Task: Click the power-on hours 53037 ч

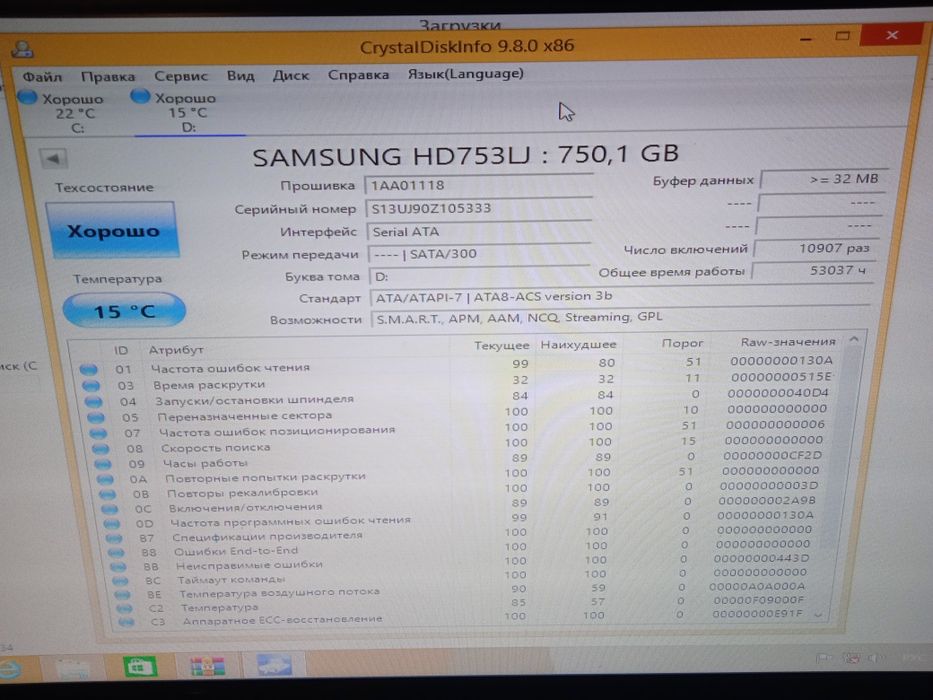Action: tap(812, 270)
